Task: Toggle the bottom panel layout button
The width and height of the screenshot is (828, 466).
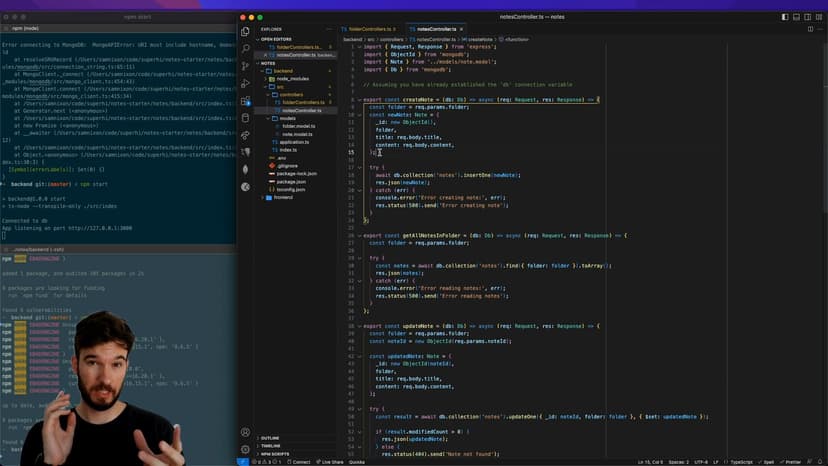Action: pyautogui.click(x=796, y=17)
